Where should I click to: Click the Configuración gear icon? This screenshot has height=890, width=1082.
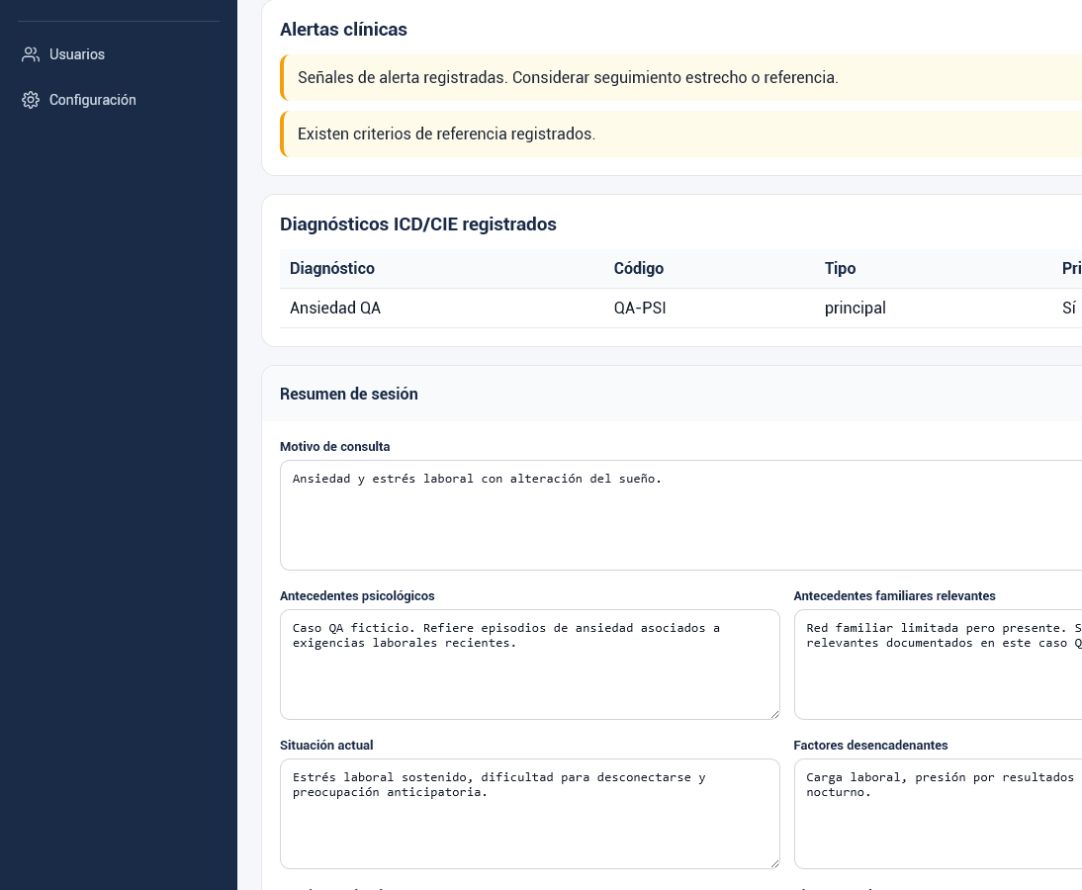[30, 100]
